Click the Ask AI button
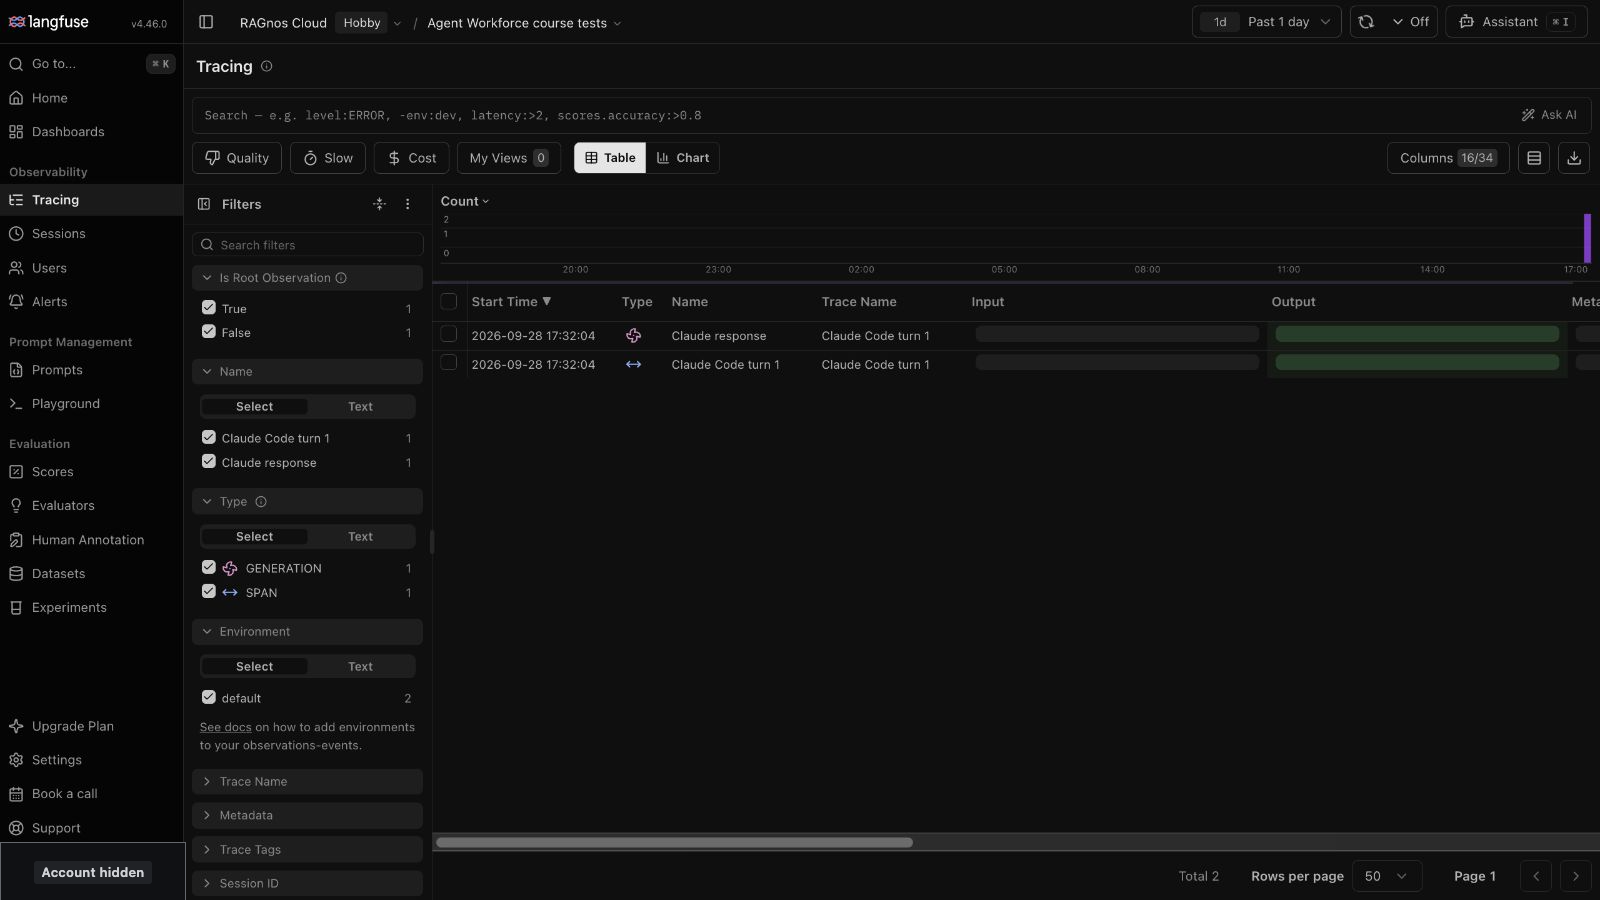 click(1549, 115)
